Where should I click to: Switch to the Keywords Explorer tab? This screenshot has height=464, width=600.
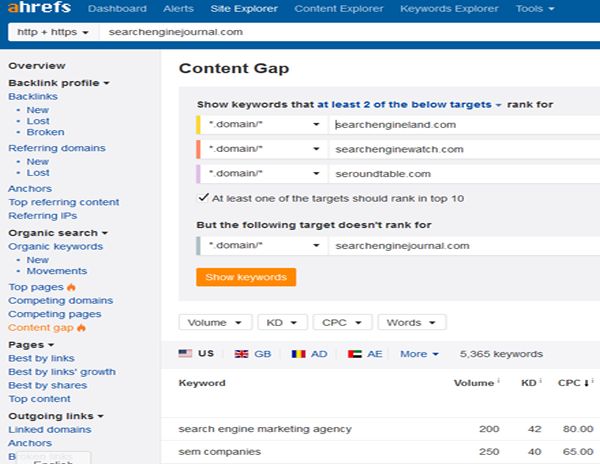[x=447, y=10]
